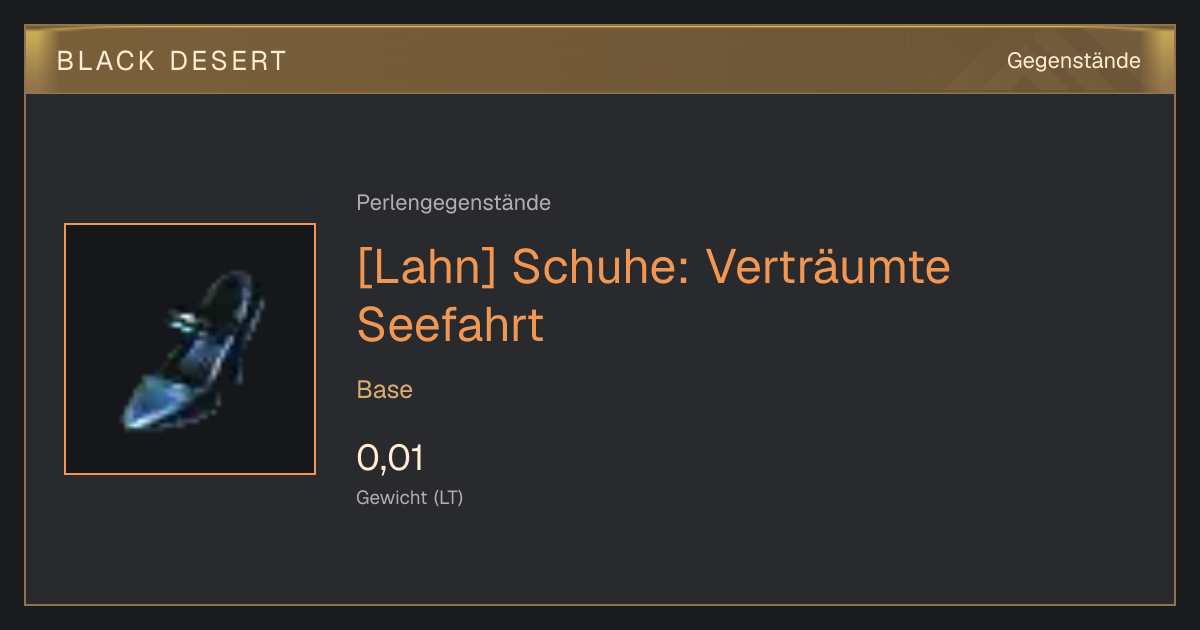Click the item title Verträumte Seefahrt
This screenshot has width=1200, height=630.
click(x=653, y=295)
